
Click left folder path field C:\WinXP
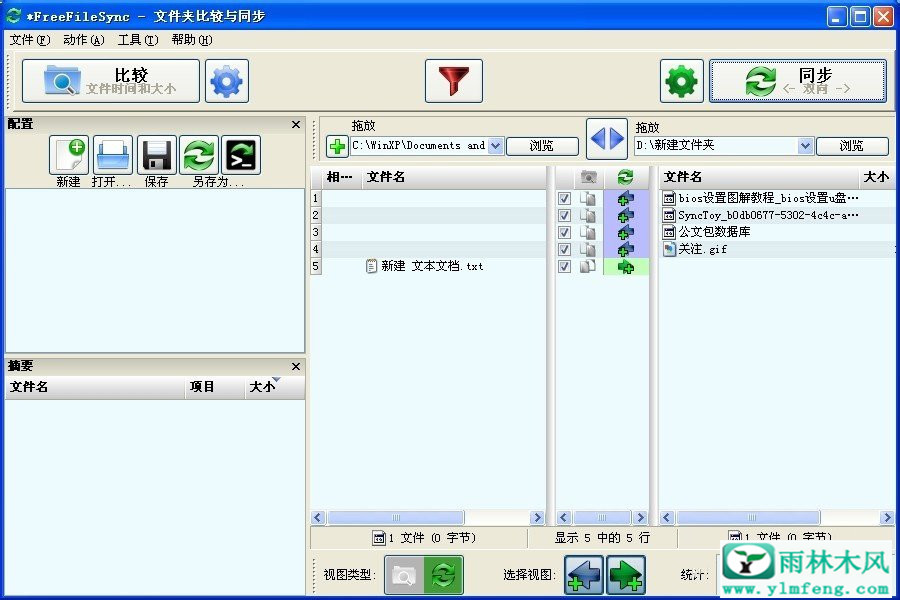tap(419, 146)
